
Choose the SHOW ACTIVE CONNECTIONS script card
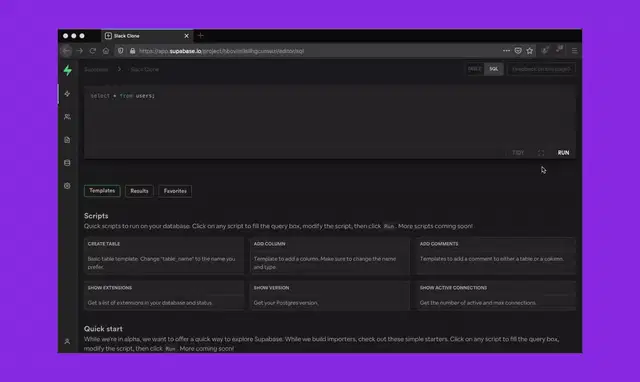(x=496, y=295)
